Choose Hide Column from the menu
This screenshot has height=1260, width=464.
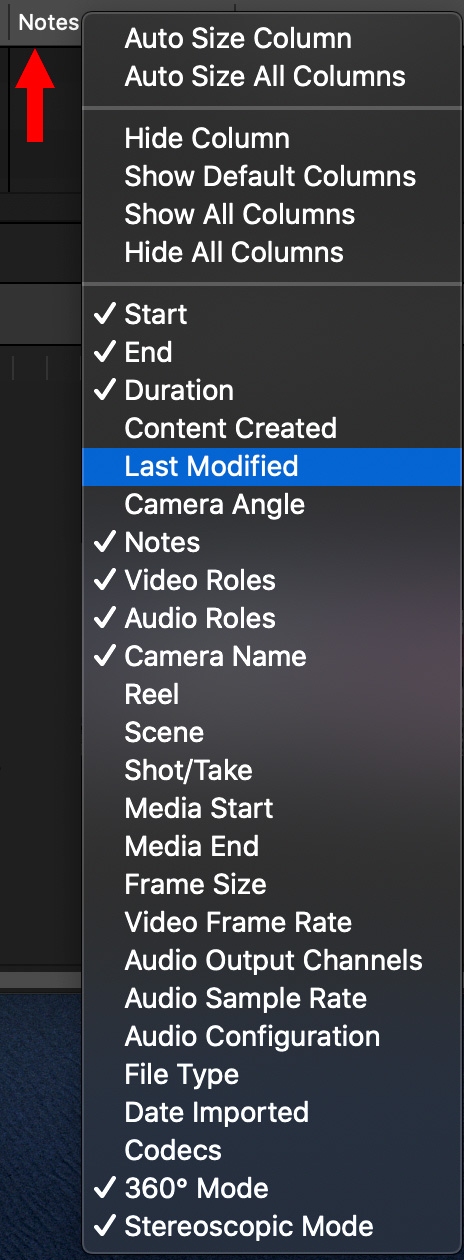click(272, 139)
